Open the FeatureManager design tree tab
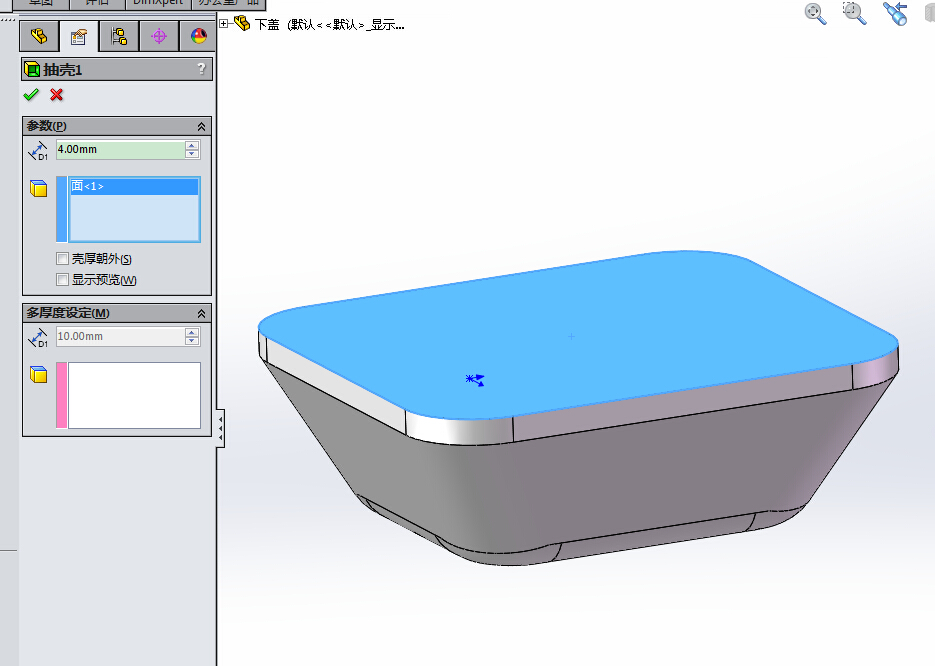This screenshot has height=666, width=935. pos(39,36)
